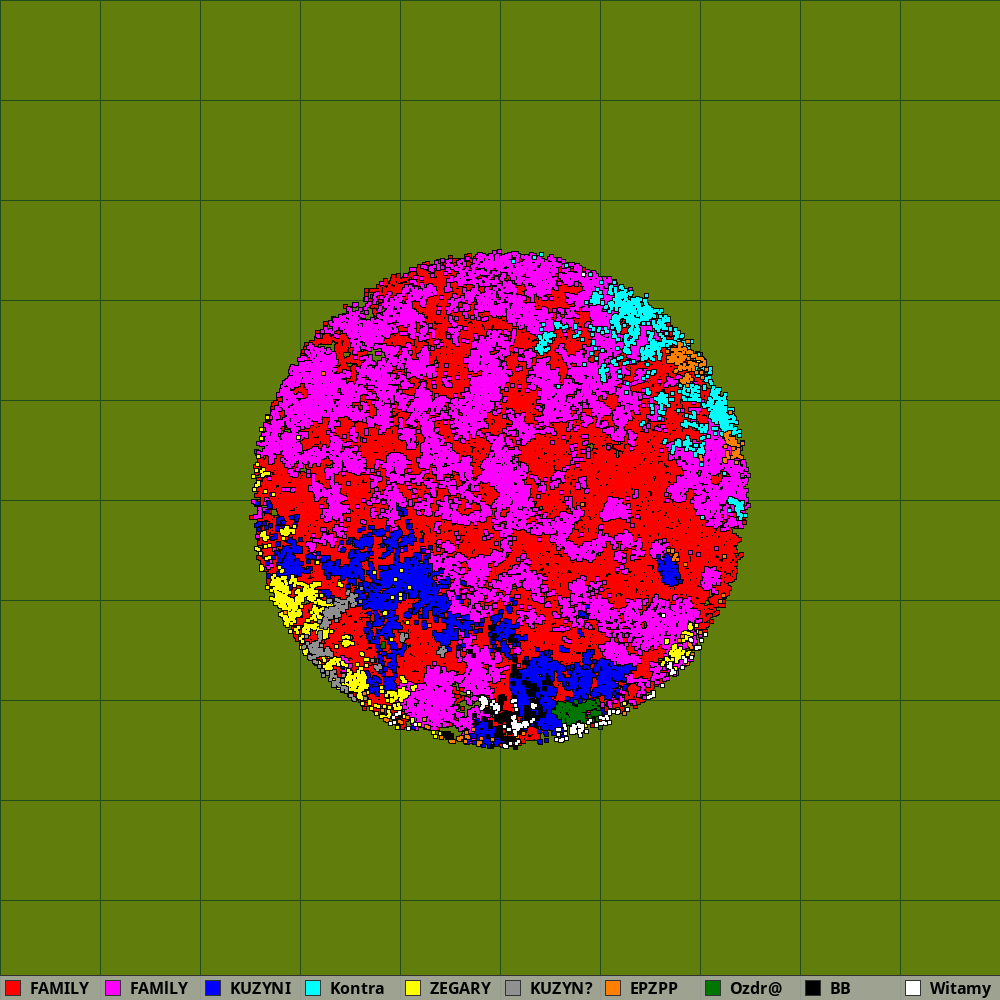Click the ZEGARY legend label

pos(460,988)
